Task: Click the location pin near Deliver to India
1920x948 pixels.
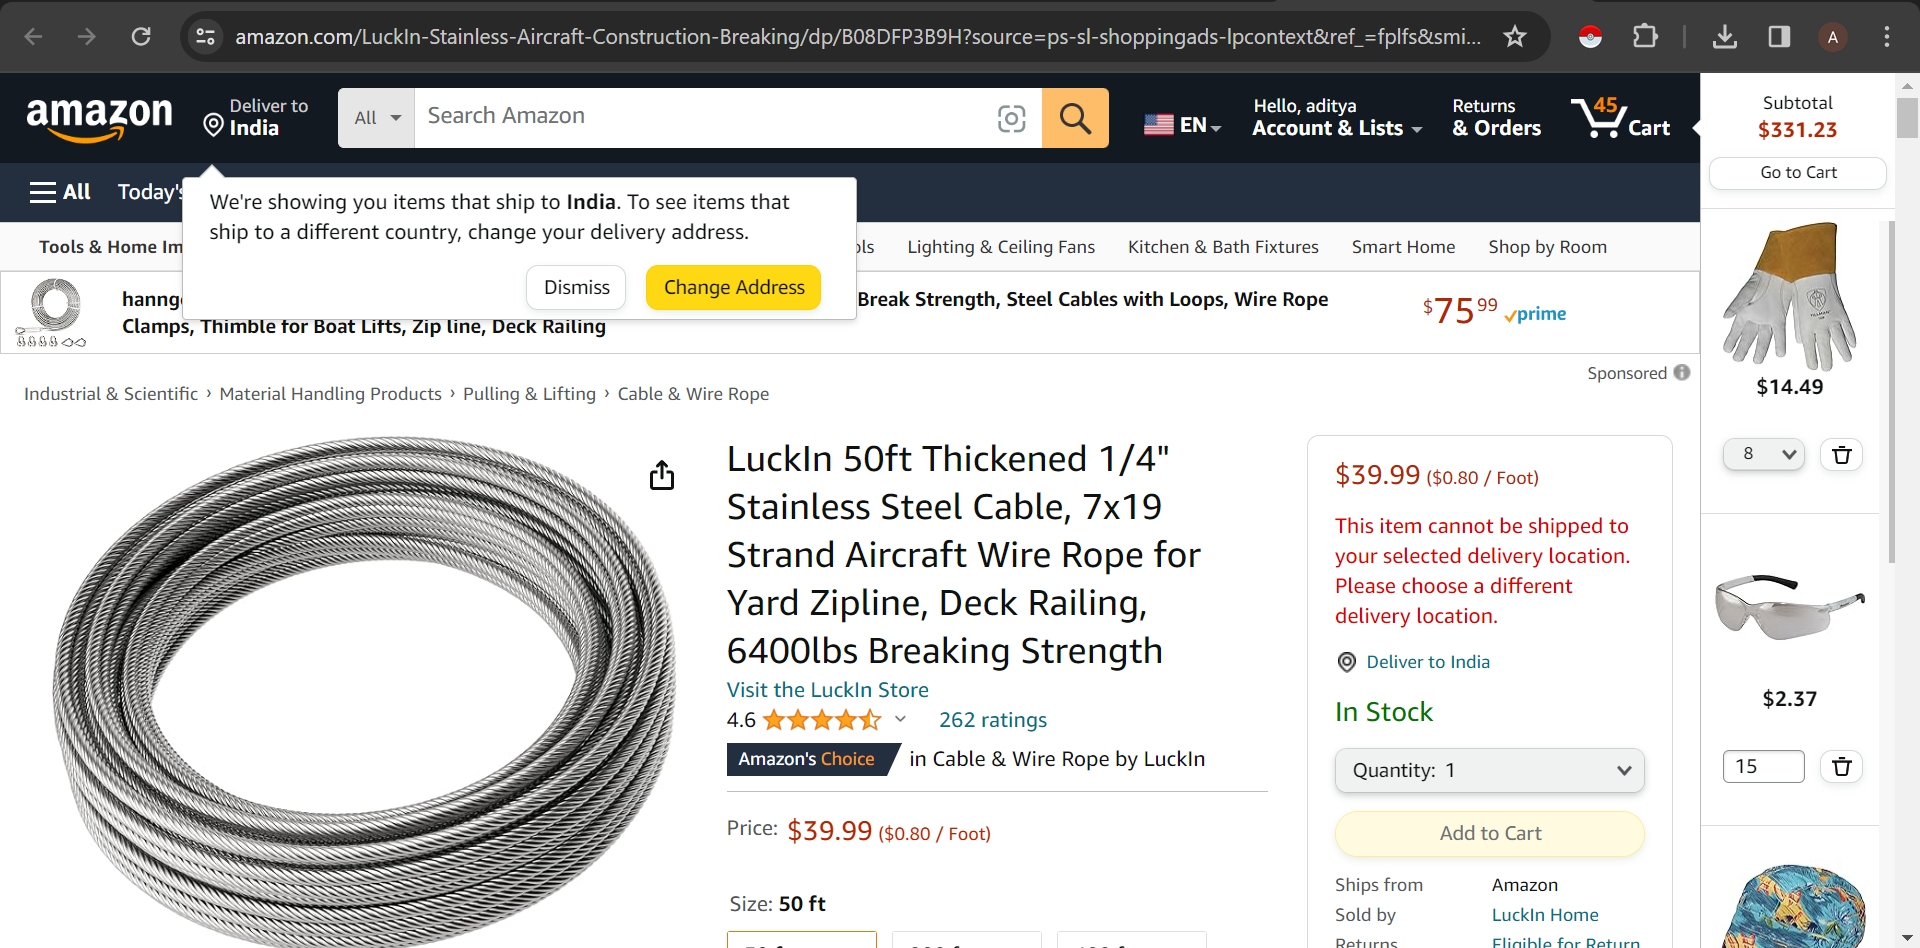Action: pos(214,124)
